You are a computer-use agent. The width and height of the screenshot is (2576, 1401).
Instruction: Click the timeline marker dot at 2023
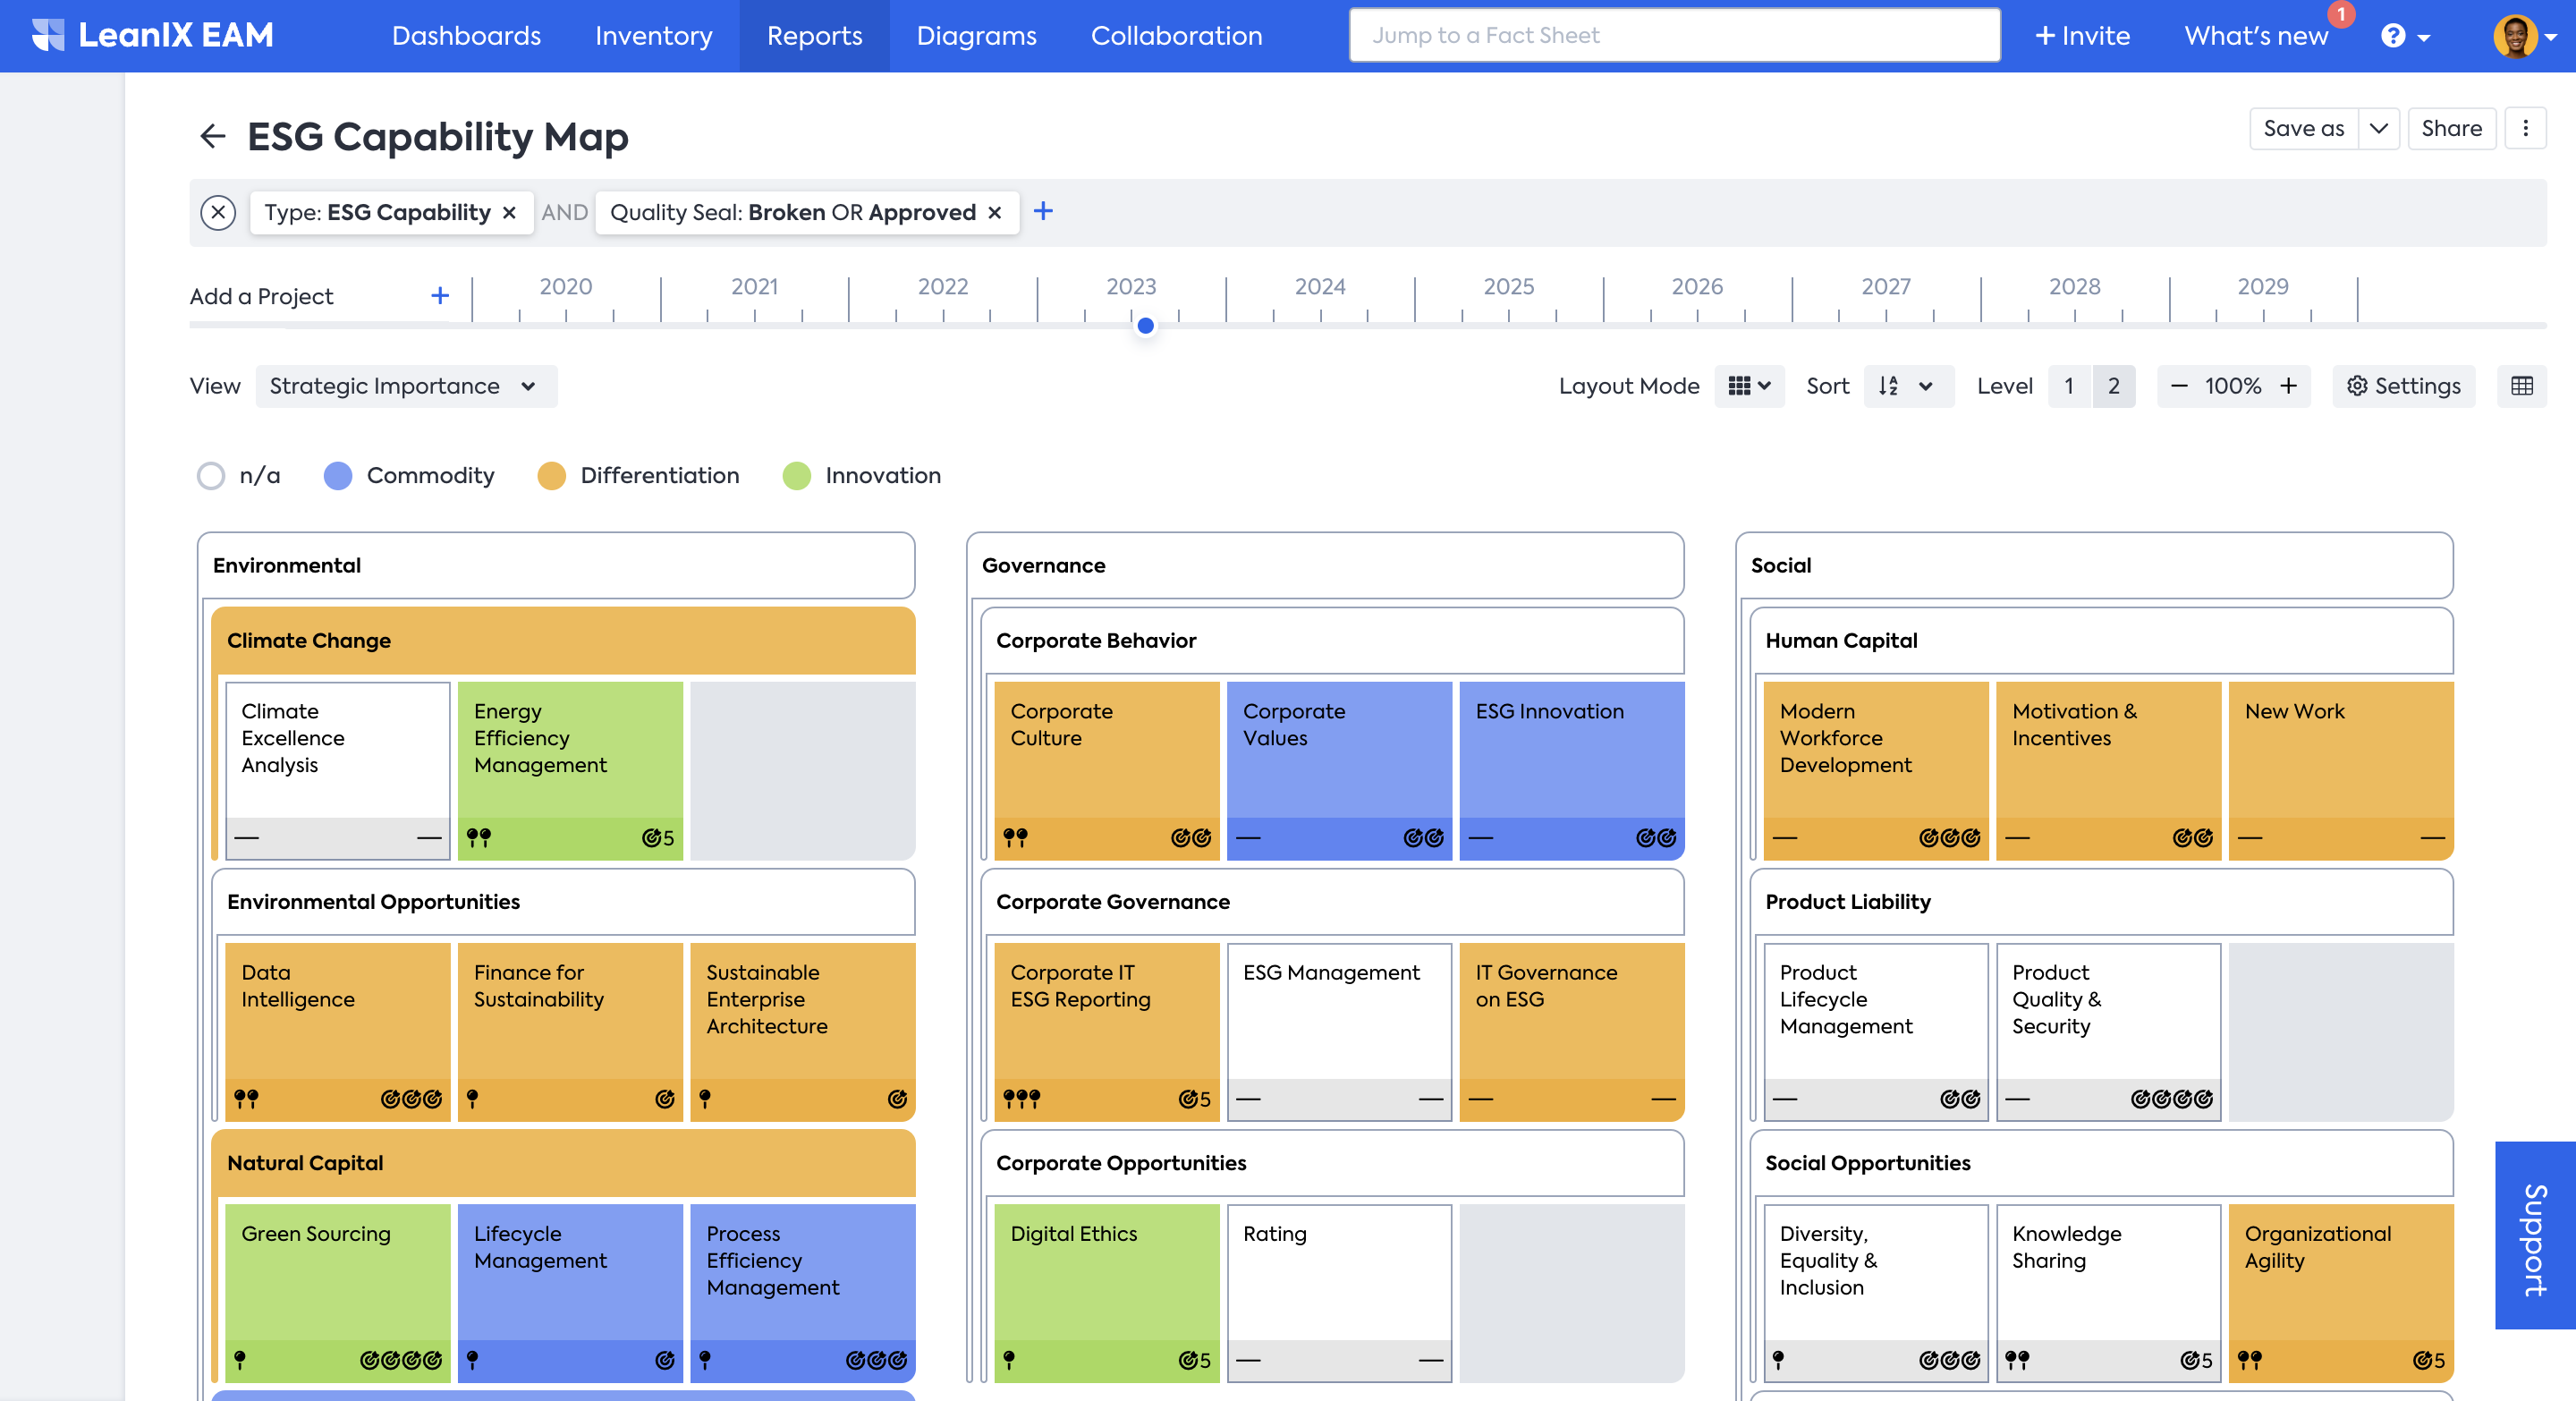coord(1146,325)
